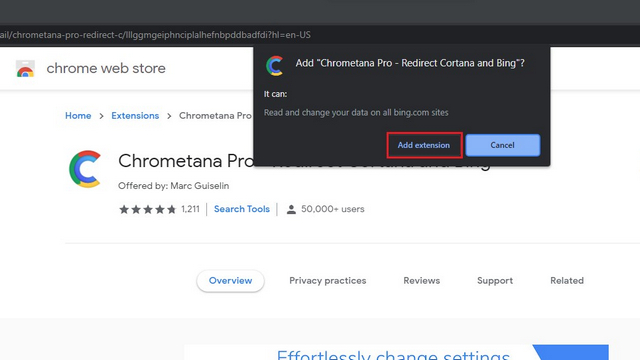Image resolution: width=640 pixels, height=360 pixels.
Task: Click the chrome web store title text
Action: [106, 68]
